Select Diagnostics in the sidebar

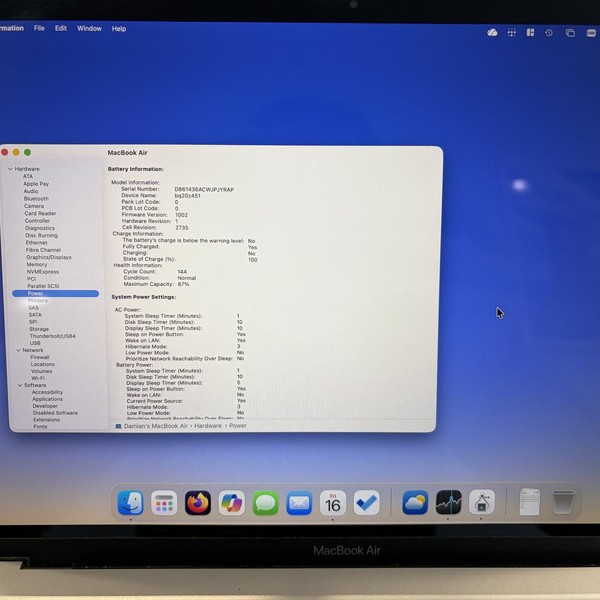[x=40, y=228]
